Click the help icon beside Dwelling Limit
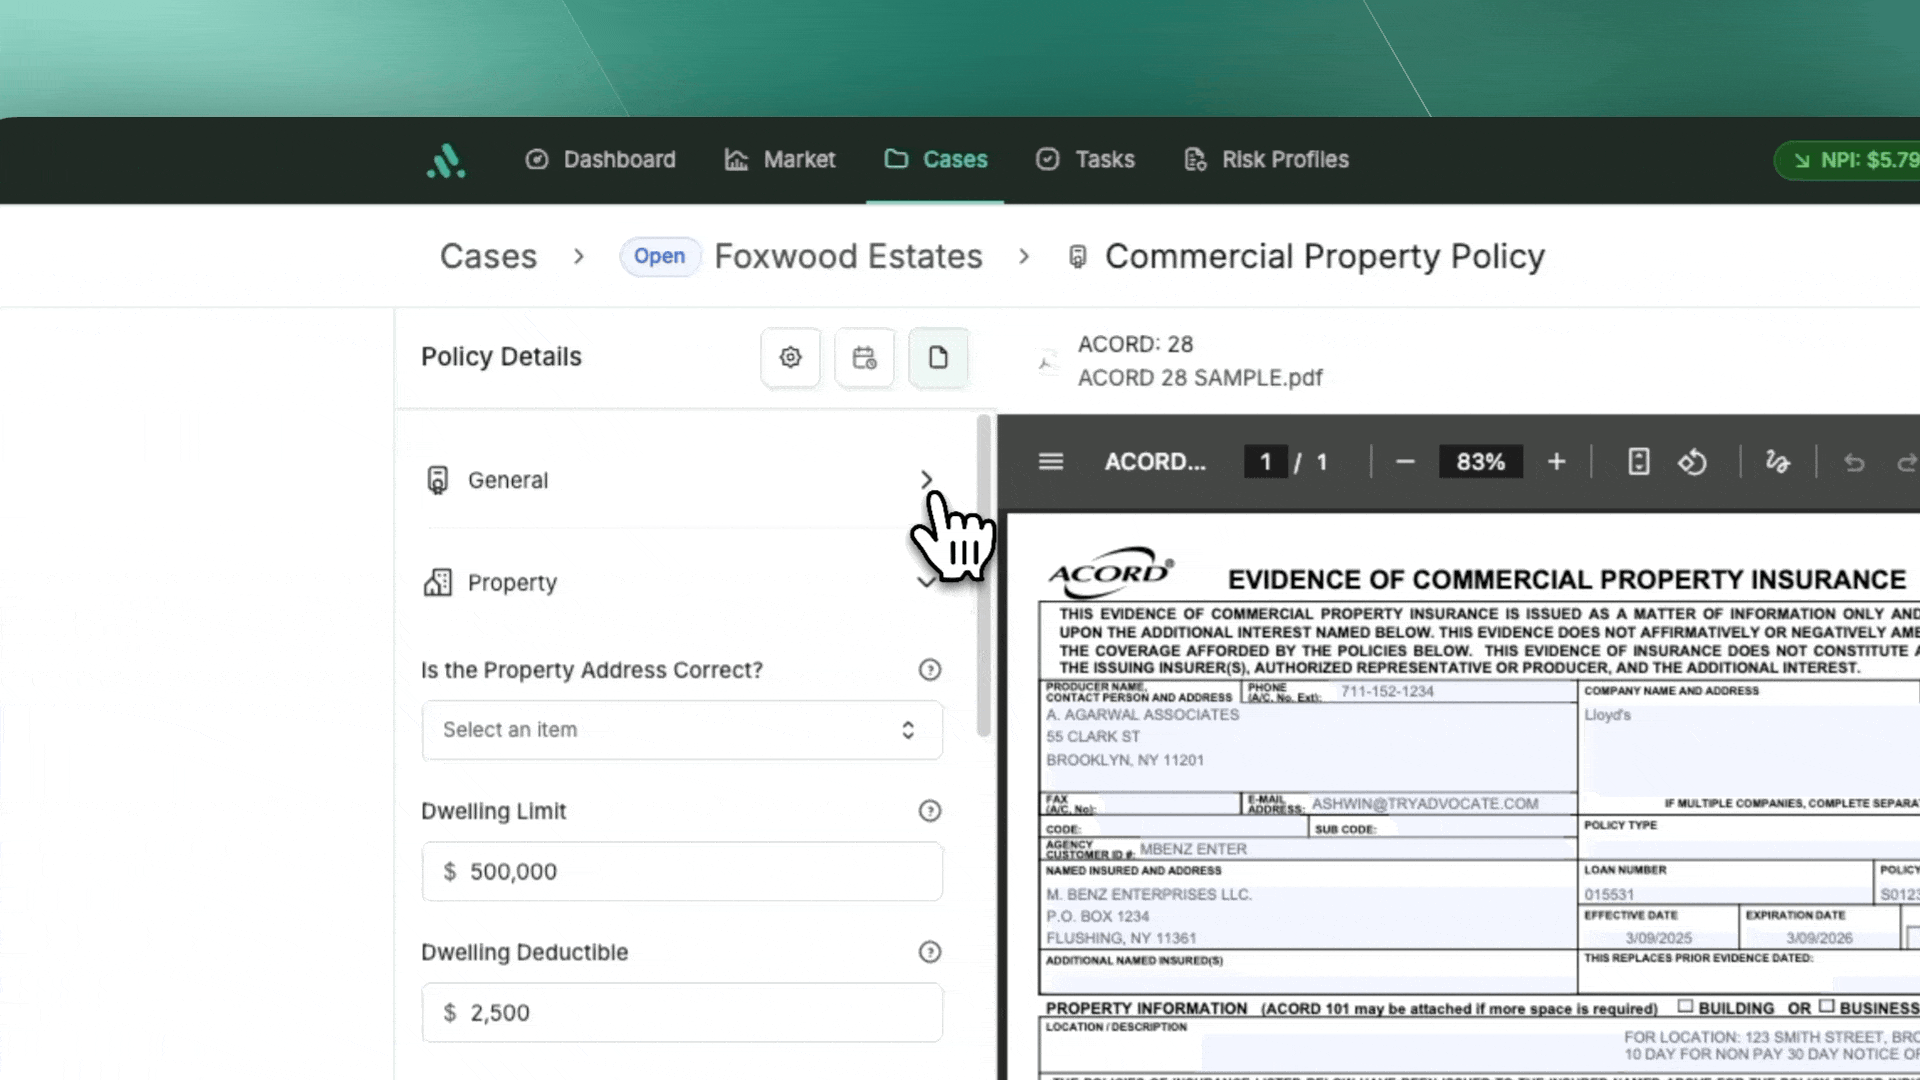Image resolution: width=1920 pixels, height=1080 pixels. 930,811
